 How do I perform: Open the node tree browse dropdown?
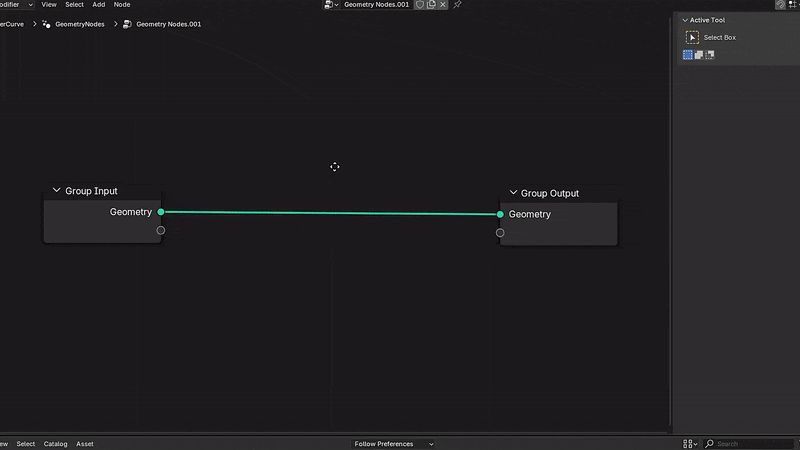pyautogui.click(x=332, y=5)
